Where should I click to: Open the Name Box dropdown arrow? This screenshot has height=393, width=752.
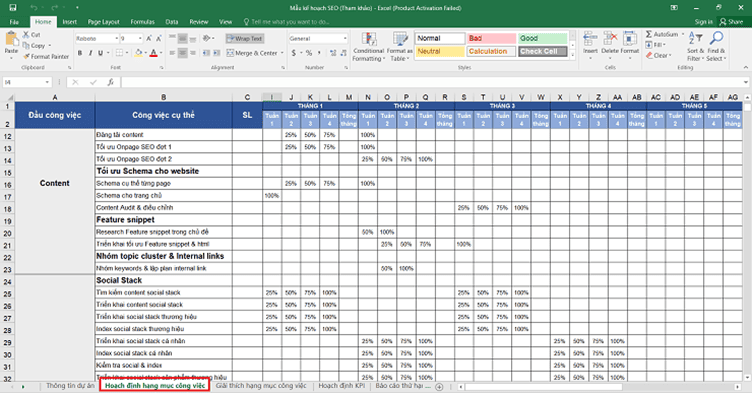[47, 83]
